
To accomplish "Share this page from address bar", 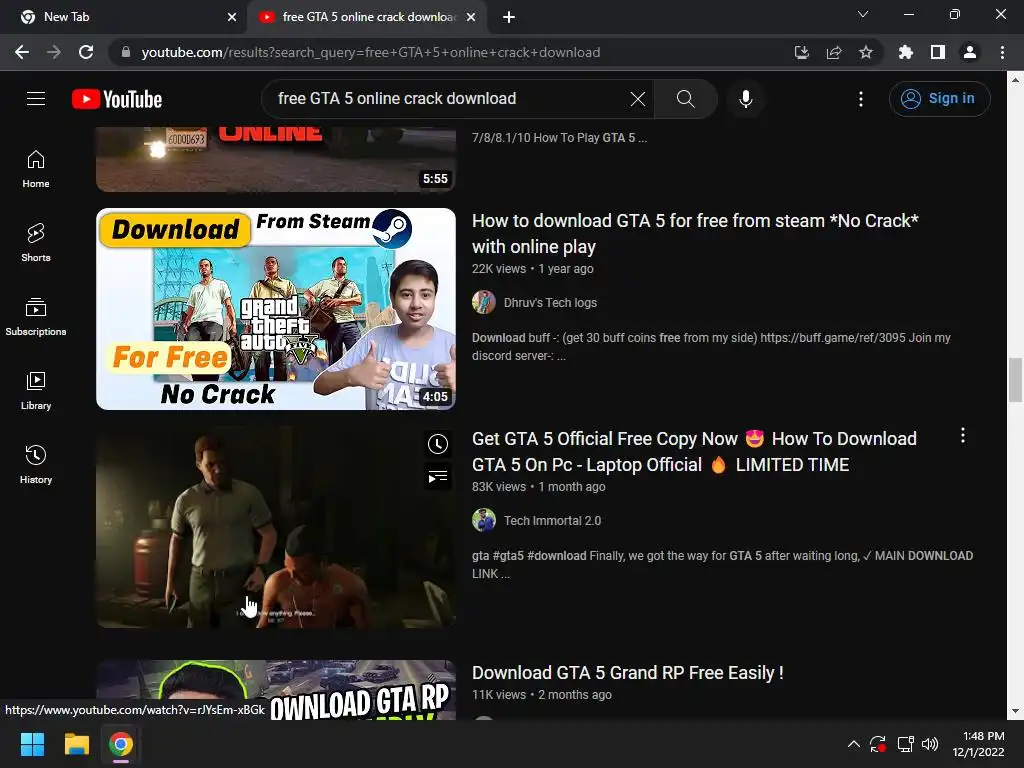I will [x=834, y=52].
